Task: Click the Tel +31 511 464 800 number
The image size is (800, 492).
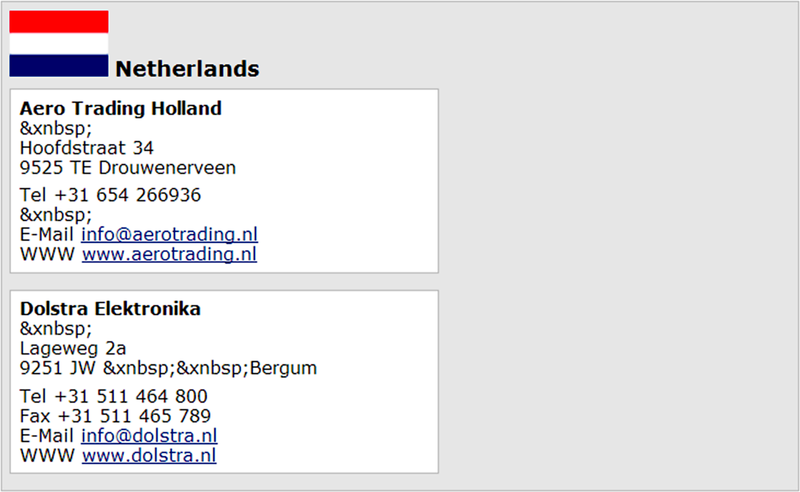Action: click(x=113, y=396)
